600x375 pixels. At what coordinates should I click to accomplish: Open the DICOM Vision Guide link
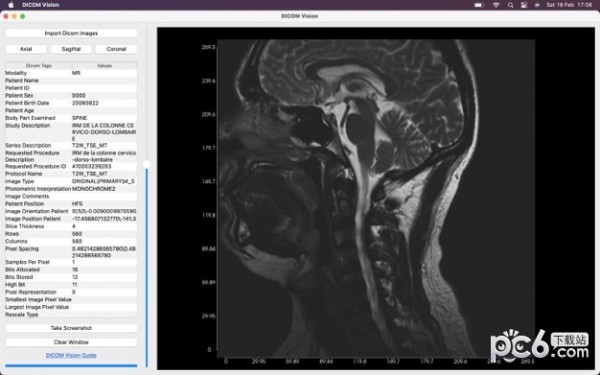pos(71,355)
